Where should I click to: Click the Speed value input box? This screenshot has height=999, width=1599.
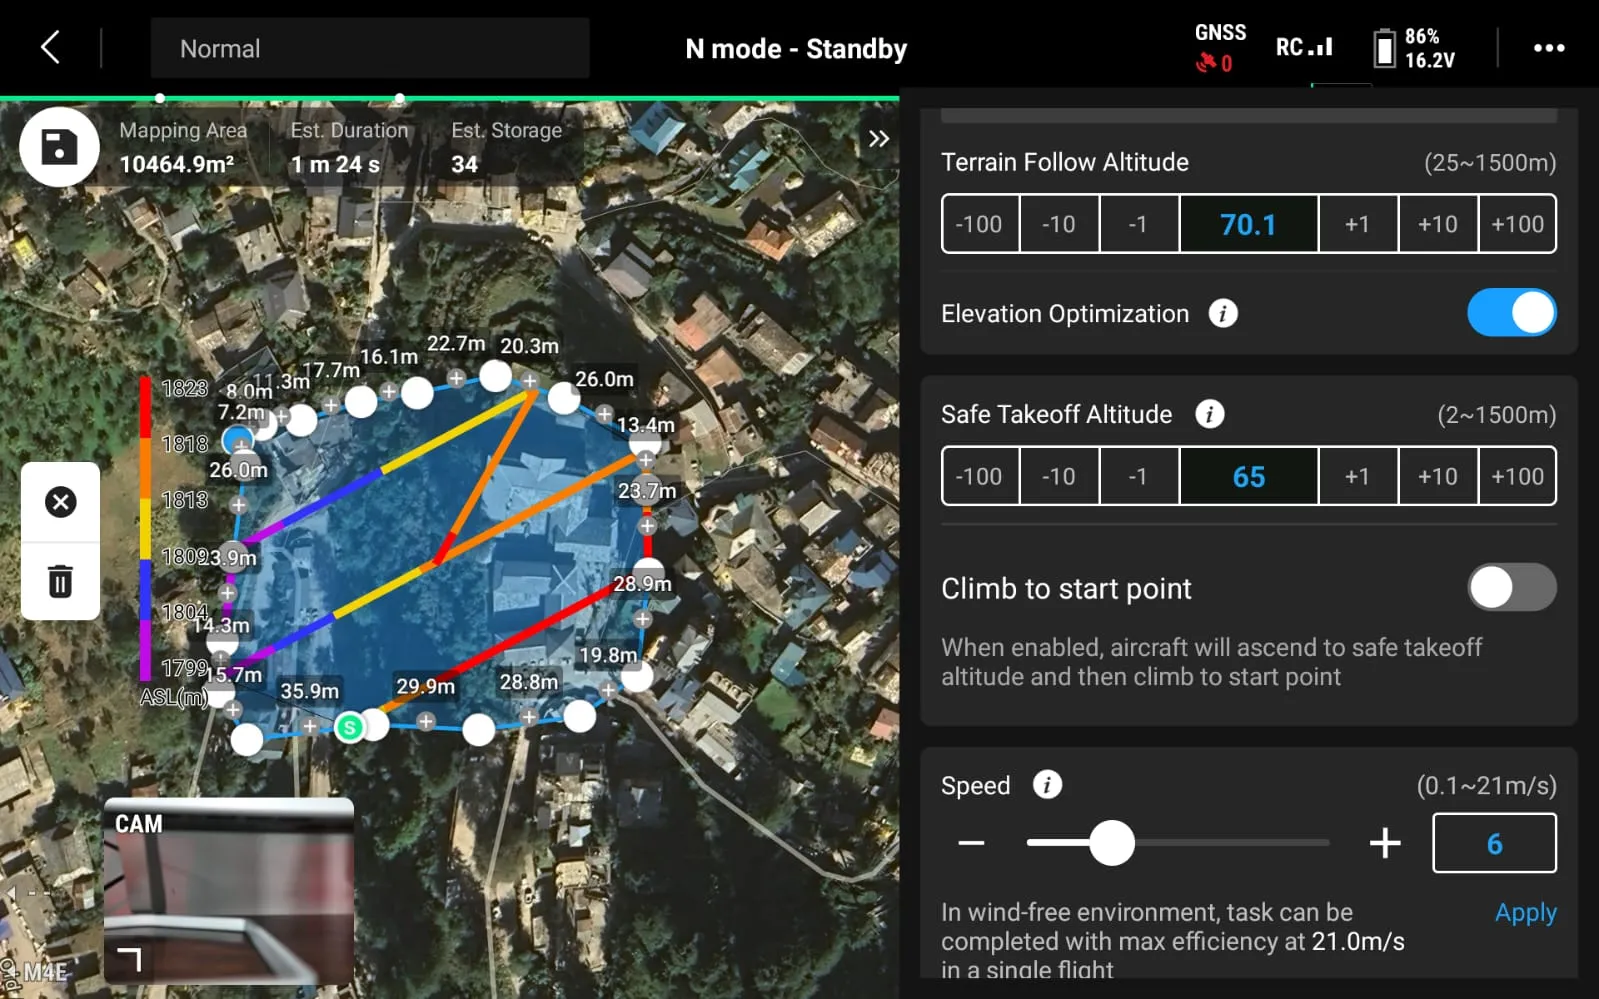[1493, 843]
